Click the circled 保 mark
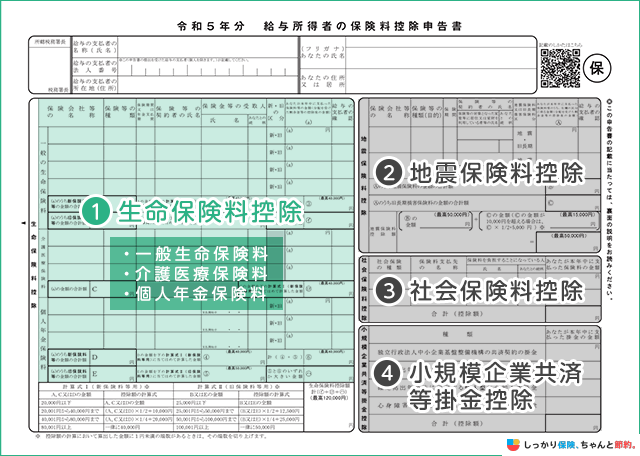 pyautogui.click(x=597, y=68)
